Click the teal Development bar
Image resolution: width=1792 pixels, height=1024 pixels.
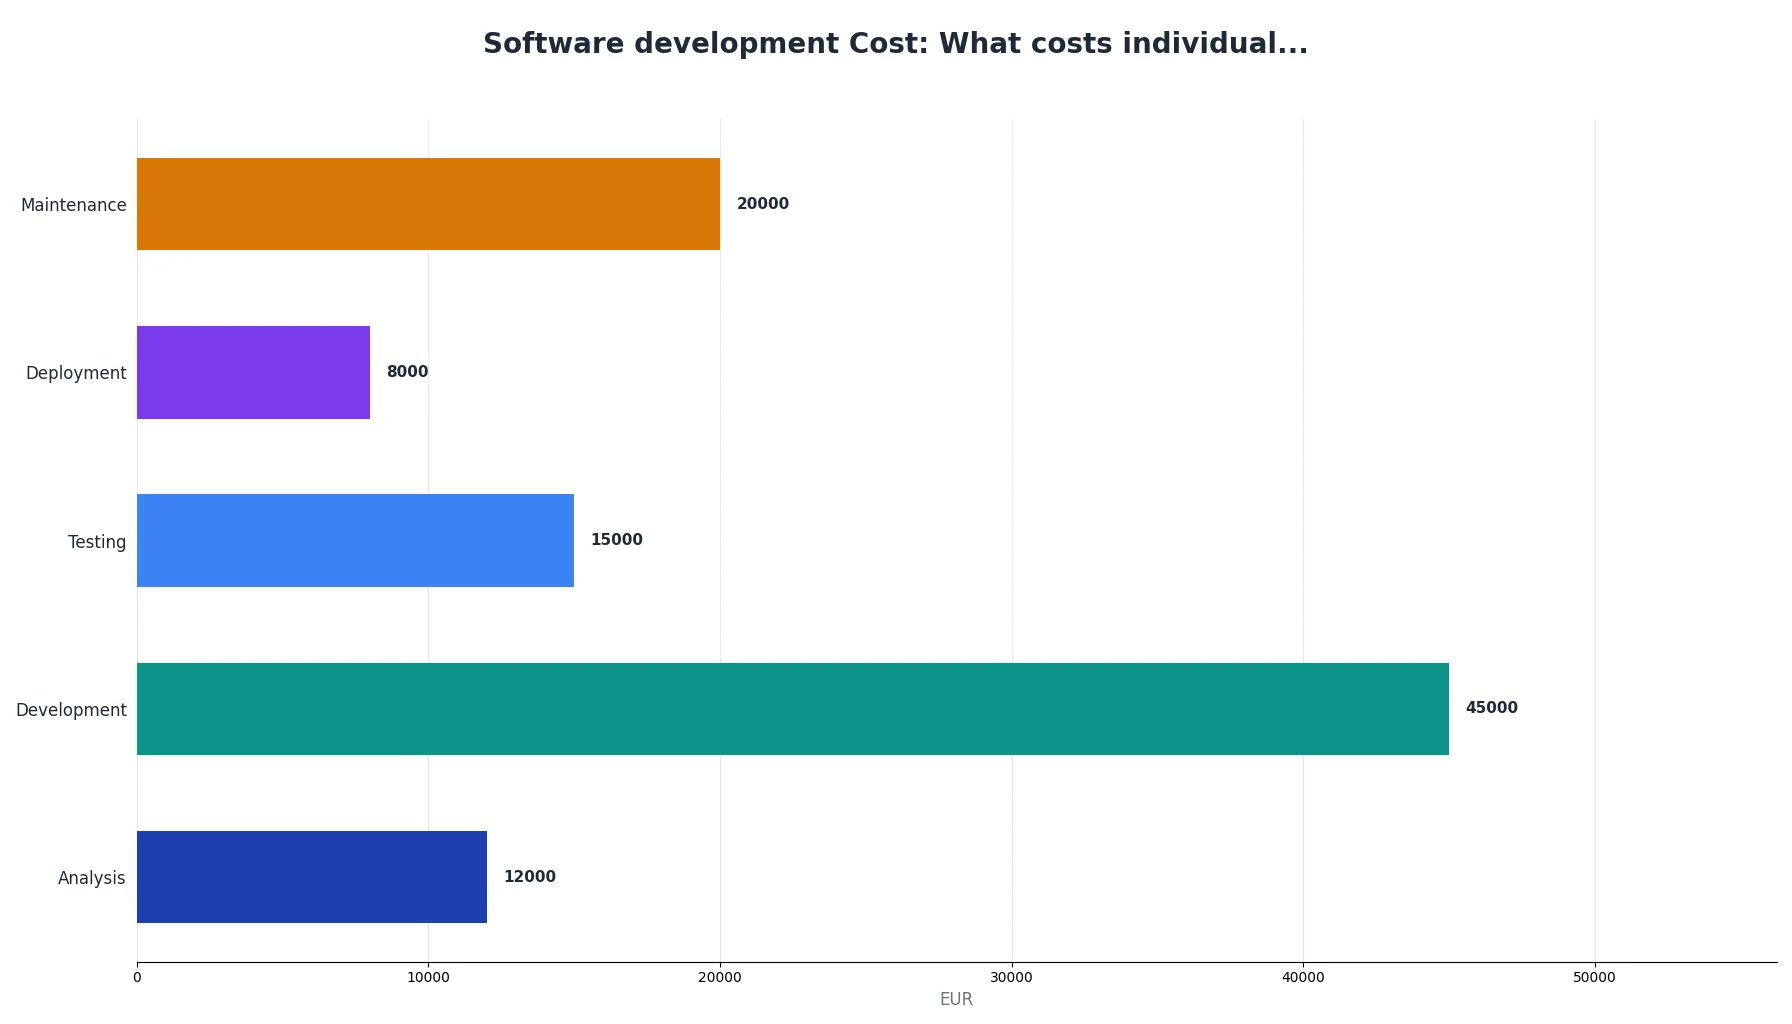(793, 709)
